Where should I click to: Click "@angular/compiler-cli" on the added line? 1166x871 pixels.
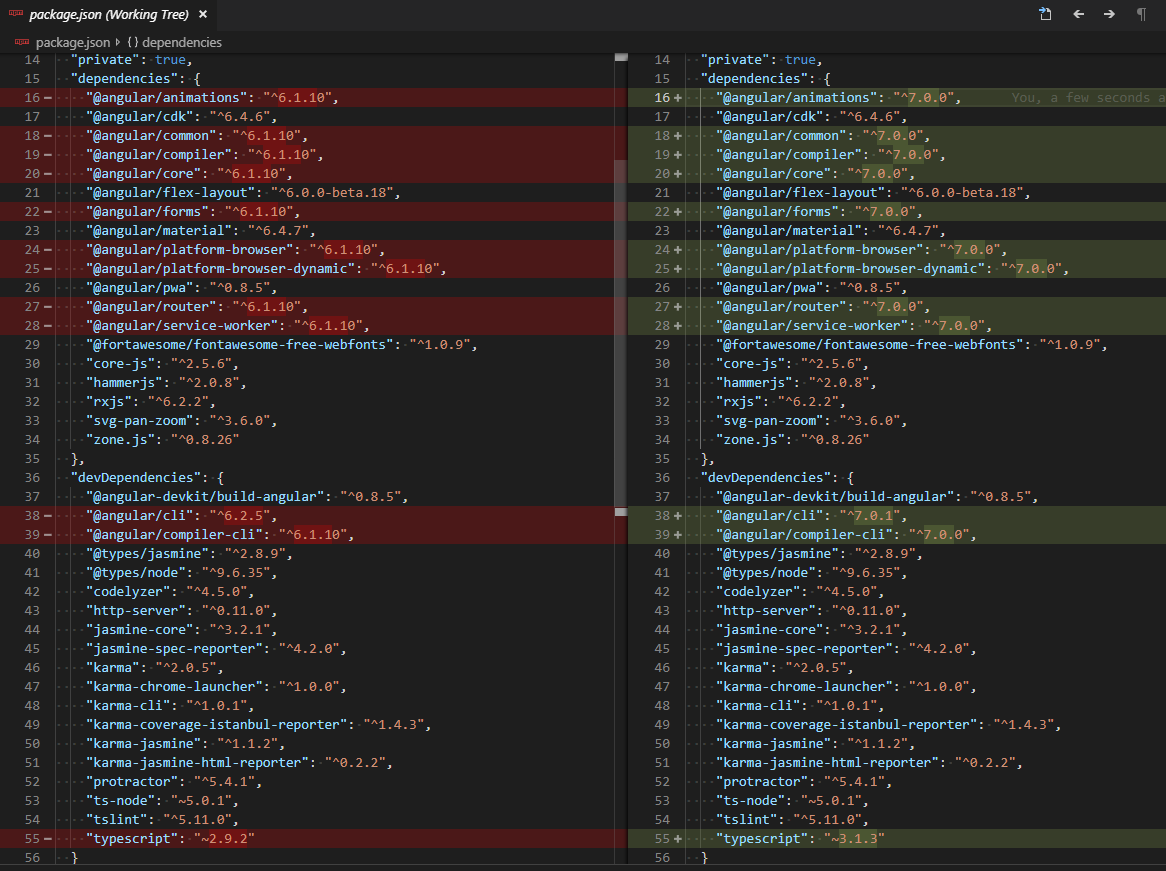pyautogui.click(x=804, y=535)
